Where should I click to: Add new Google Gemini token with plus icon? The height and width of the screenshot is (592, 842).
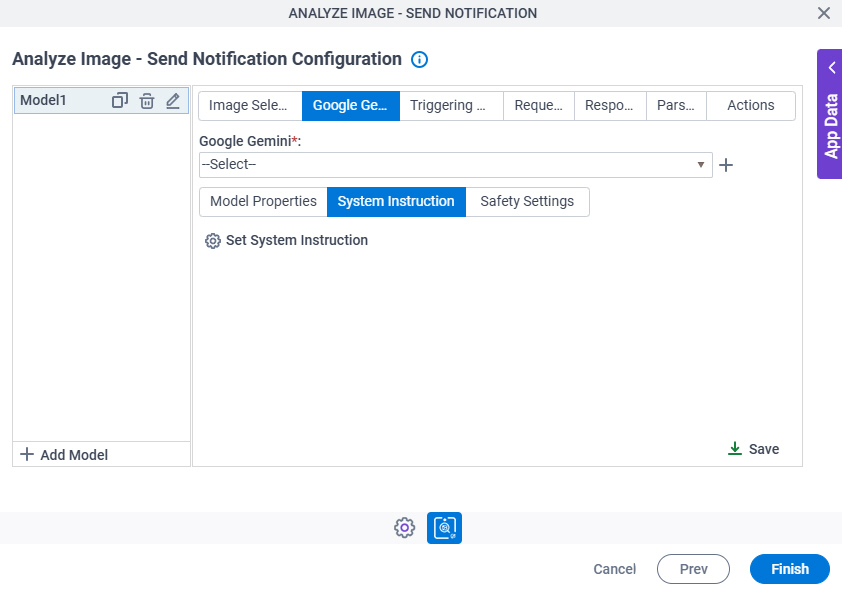tap(725, 165)
